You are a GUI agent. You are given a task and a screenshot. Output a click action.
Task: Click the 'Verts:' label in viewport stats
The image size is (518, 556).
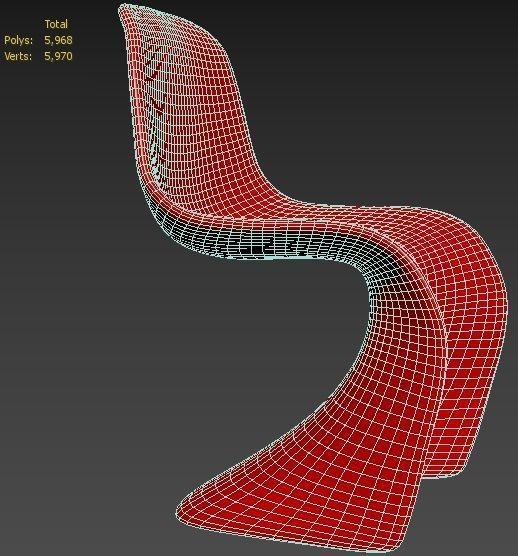pos(18,56)
